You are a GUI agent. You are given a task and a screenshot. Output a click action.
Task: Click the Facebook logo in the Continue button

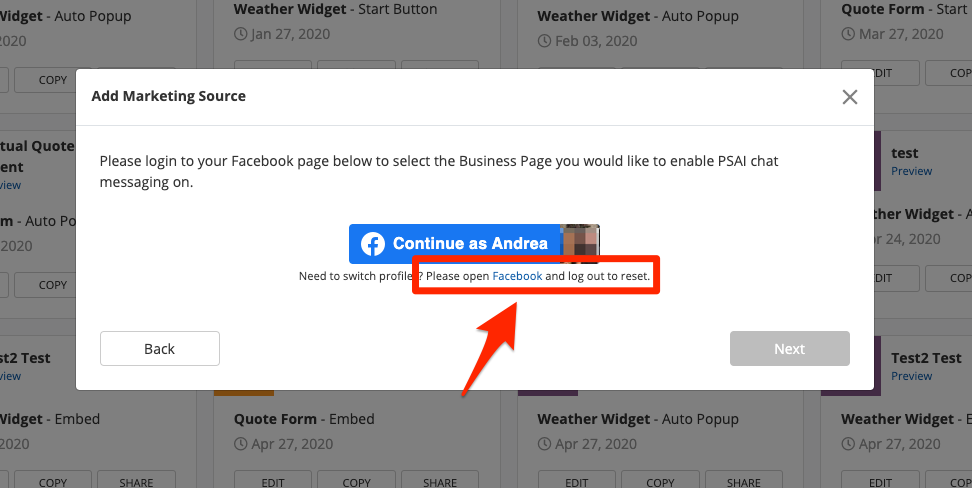373,244
